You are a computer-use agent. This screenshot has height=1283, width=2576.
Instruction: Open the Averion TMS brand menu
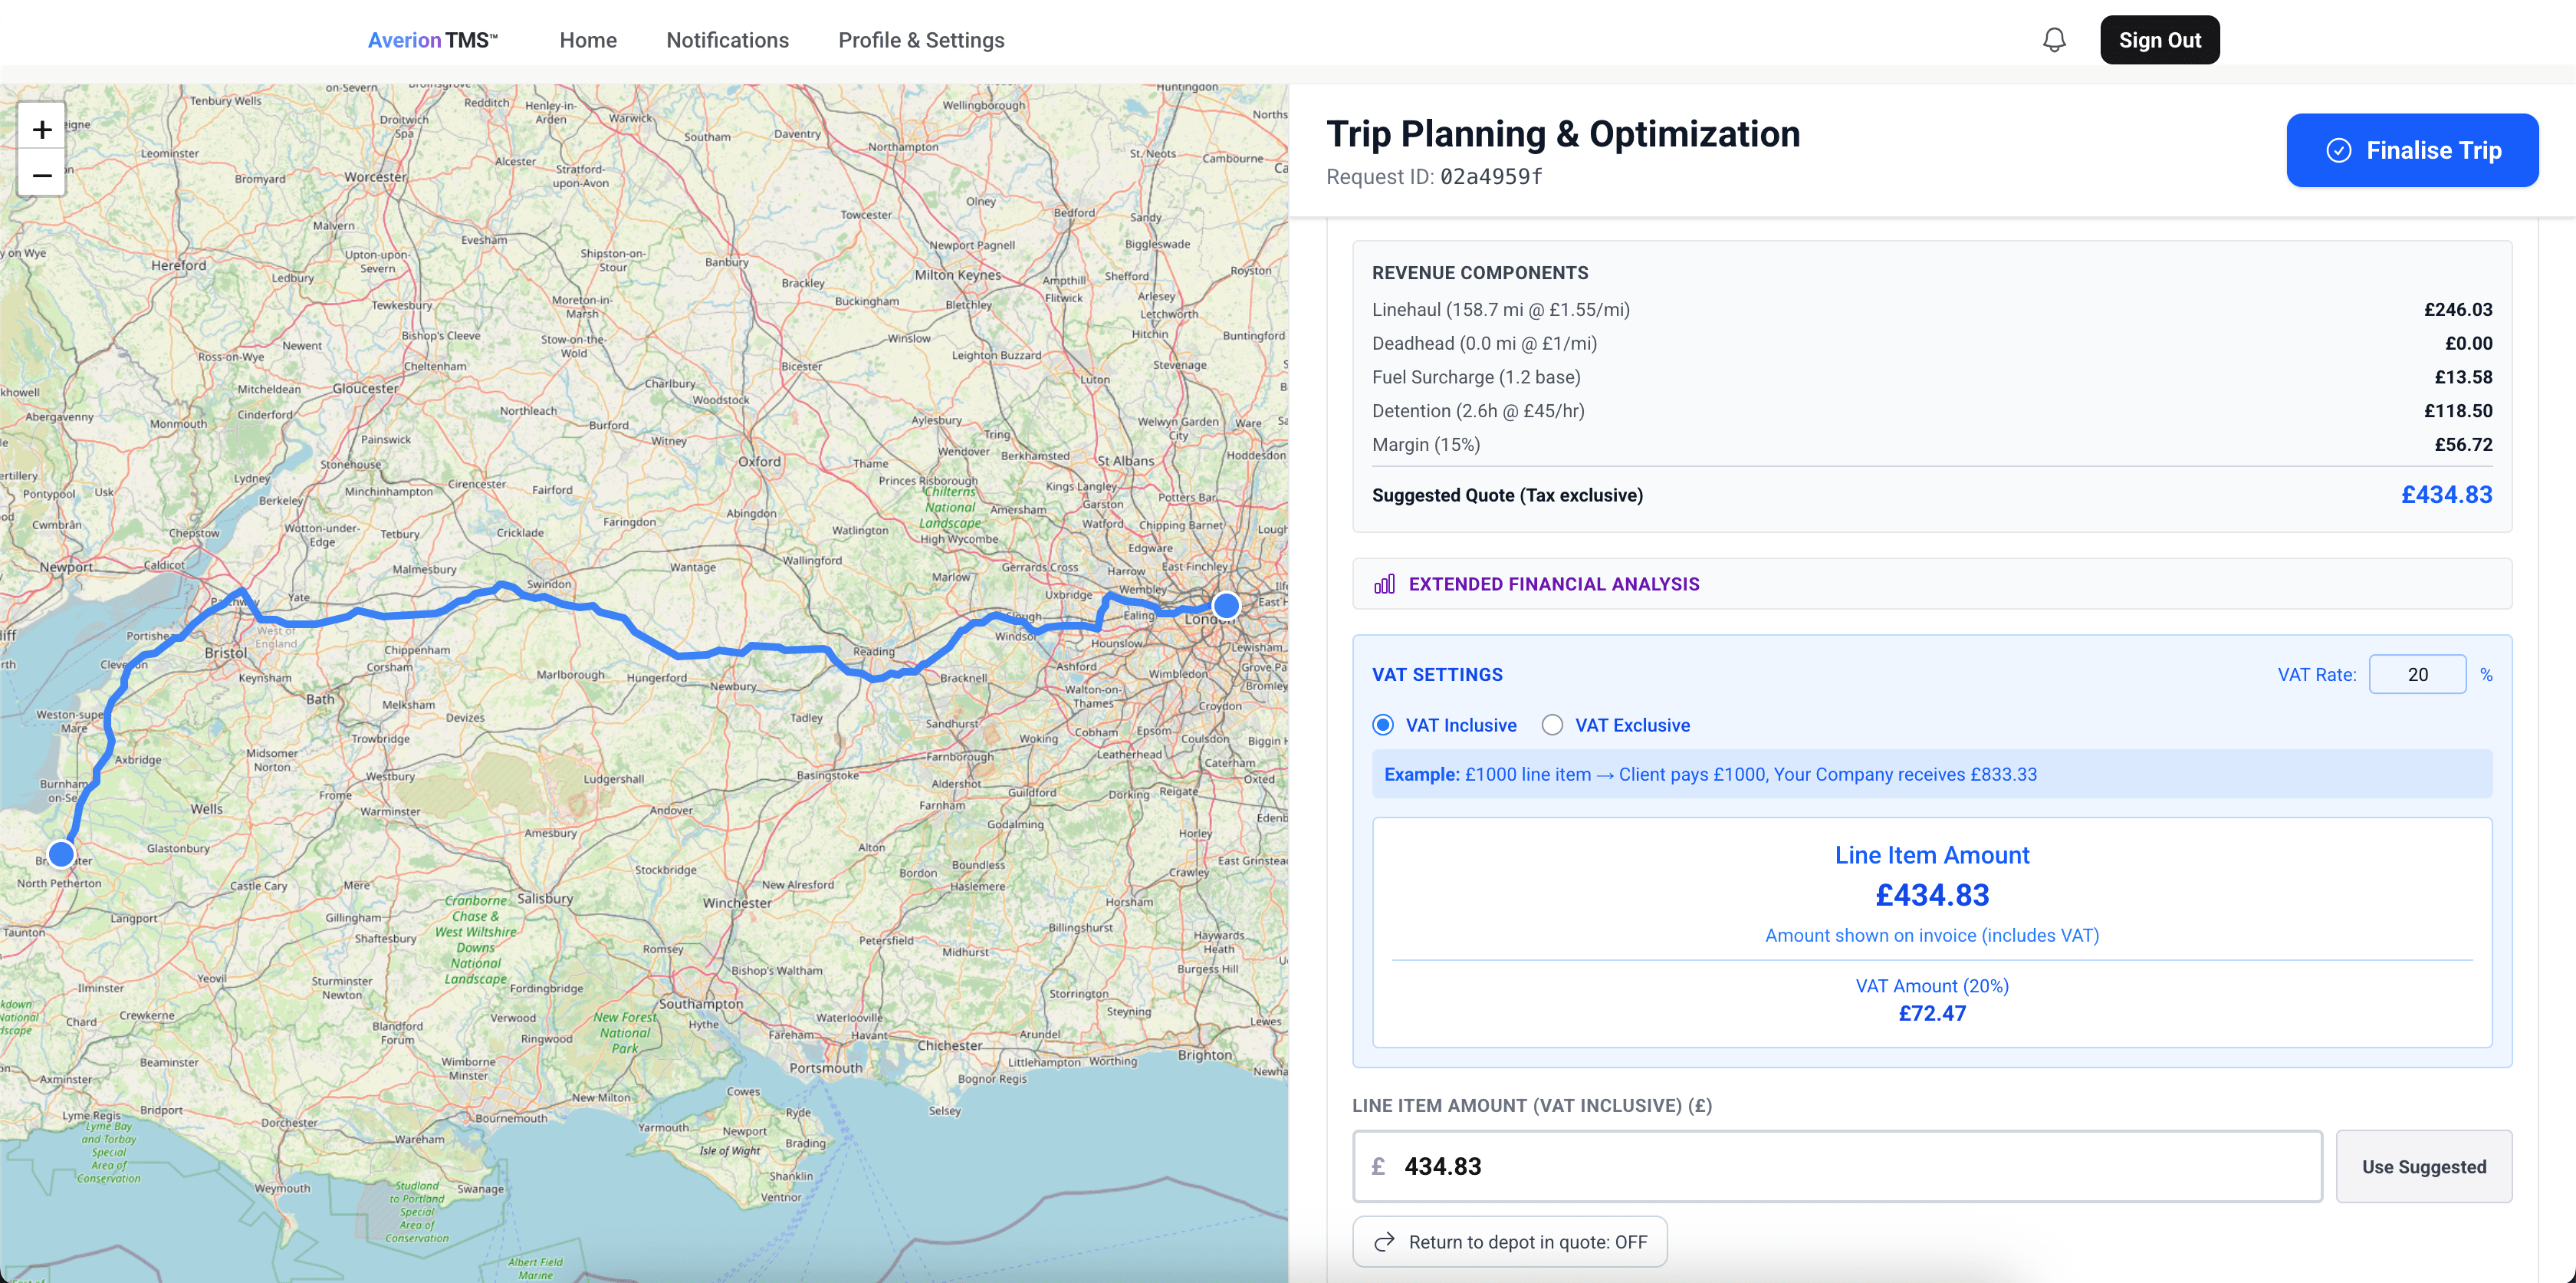(x=433, y=39)
